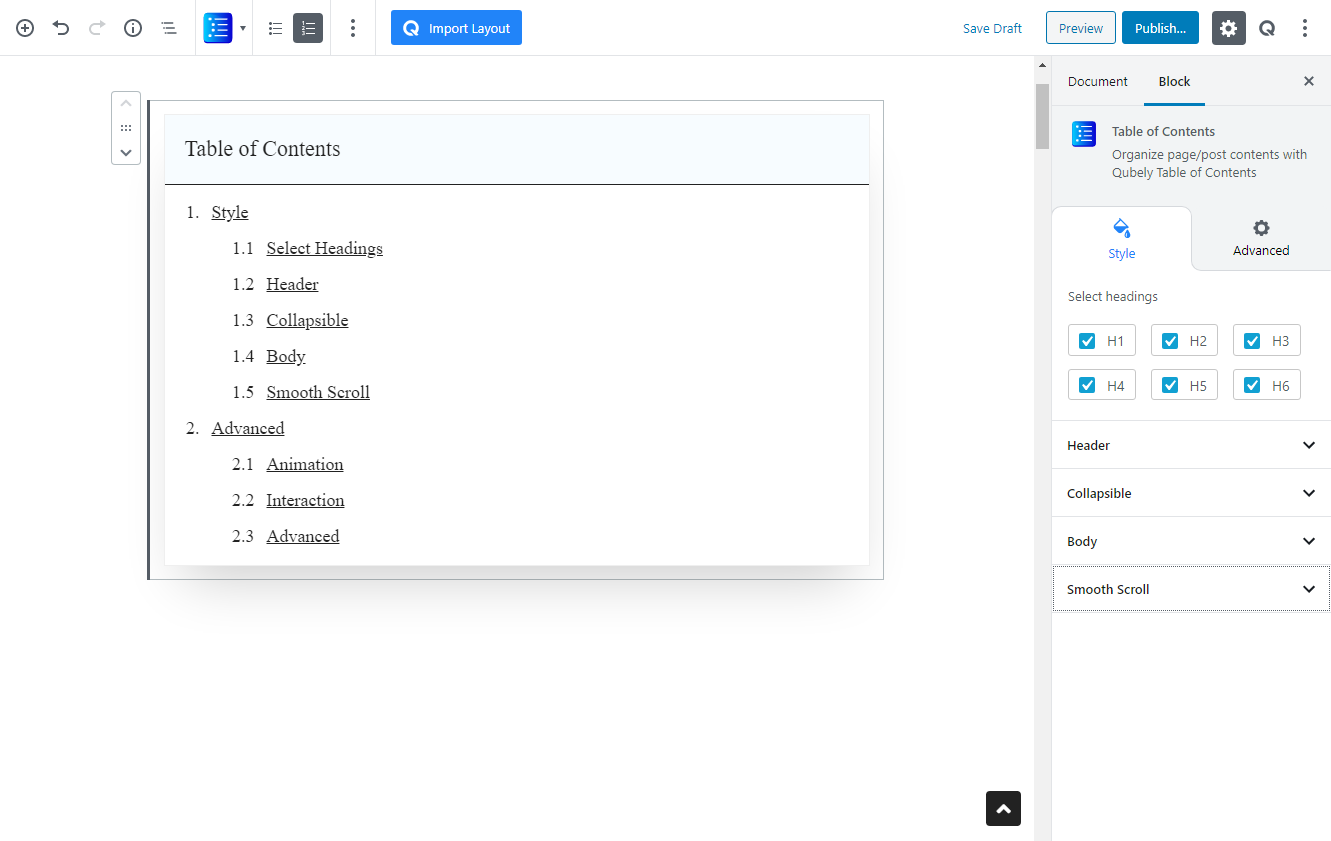Close the settings sidebar
Screen dimensions: 1331x841
[x=1309, y=81]
